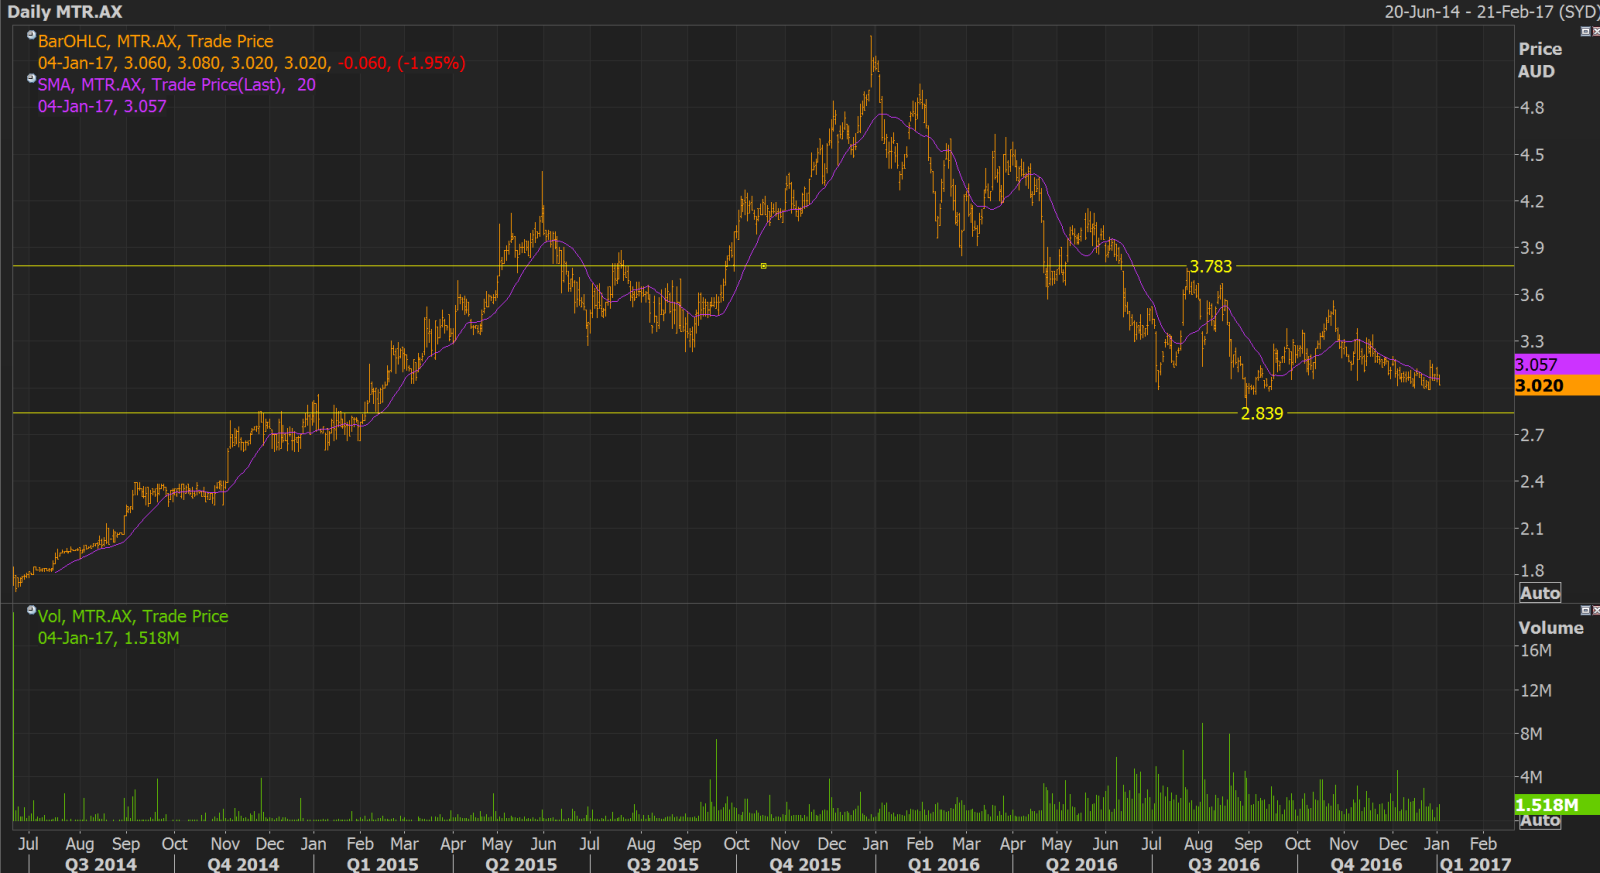
Task: Select the small handle on the 3.783 line
Action: pos(764,266)
